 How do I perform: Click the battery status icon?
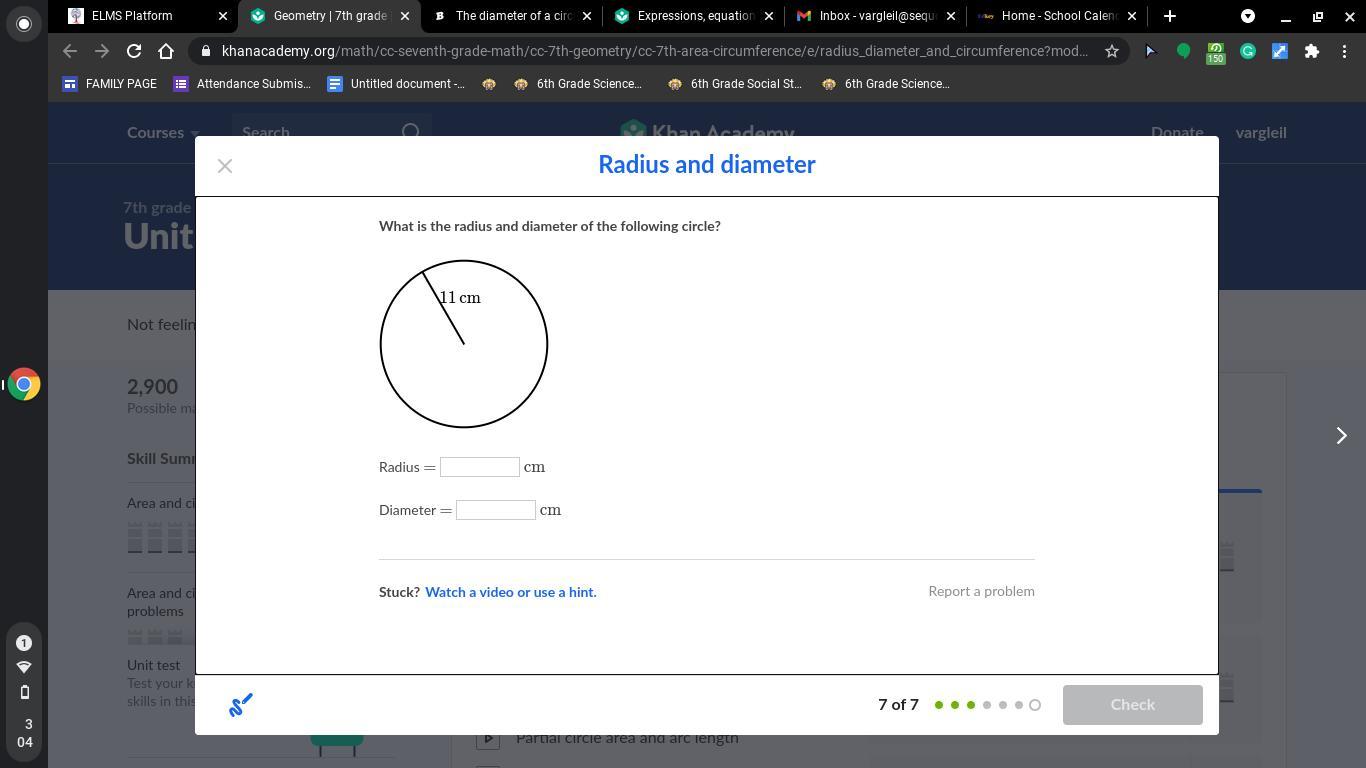(x=24, y=692)
